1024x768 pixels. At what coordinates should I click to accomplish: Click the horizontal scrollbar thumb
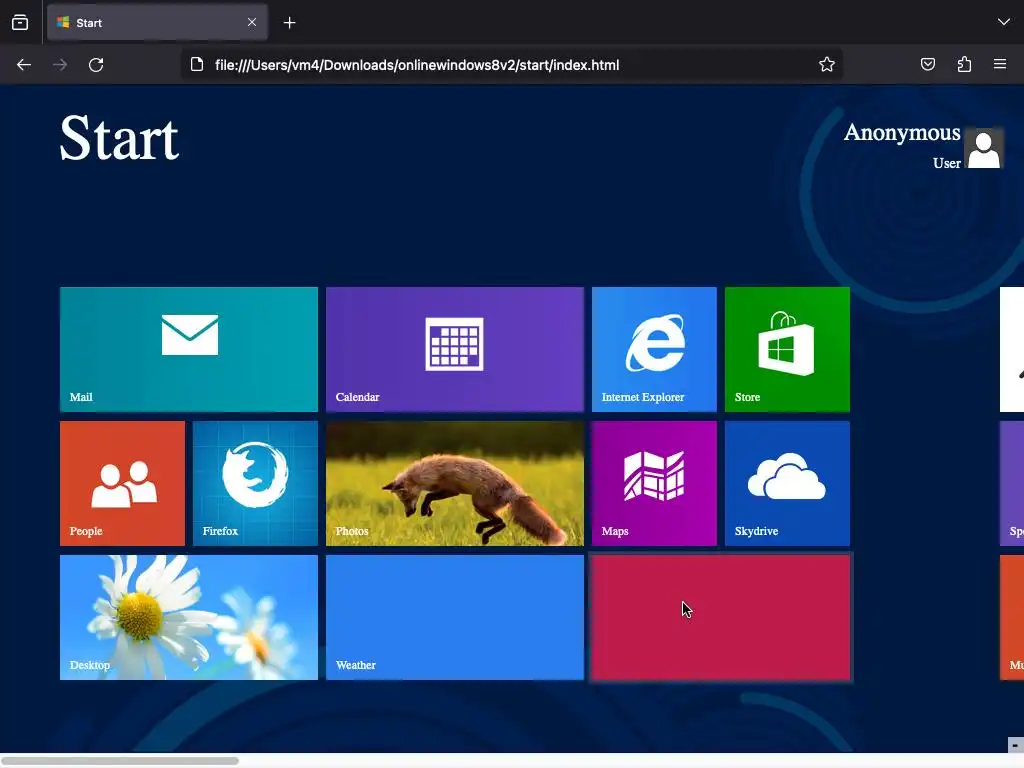(120, 761)
